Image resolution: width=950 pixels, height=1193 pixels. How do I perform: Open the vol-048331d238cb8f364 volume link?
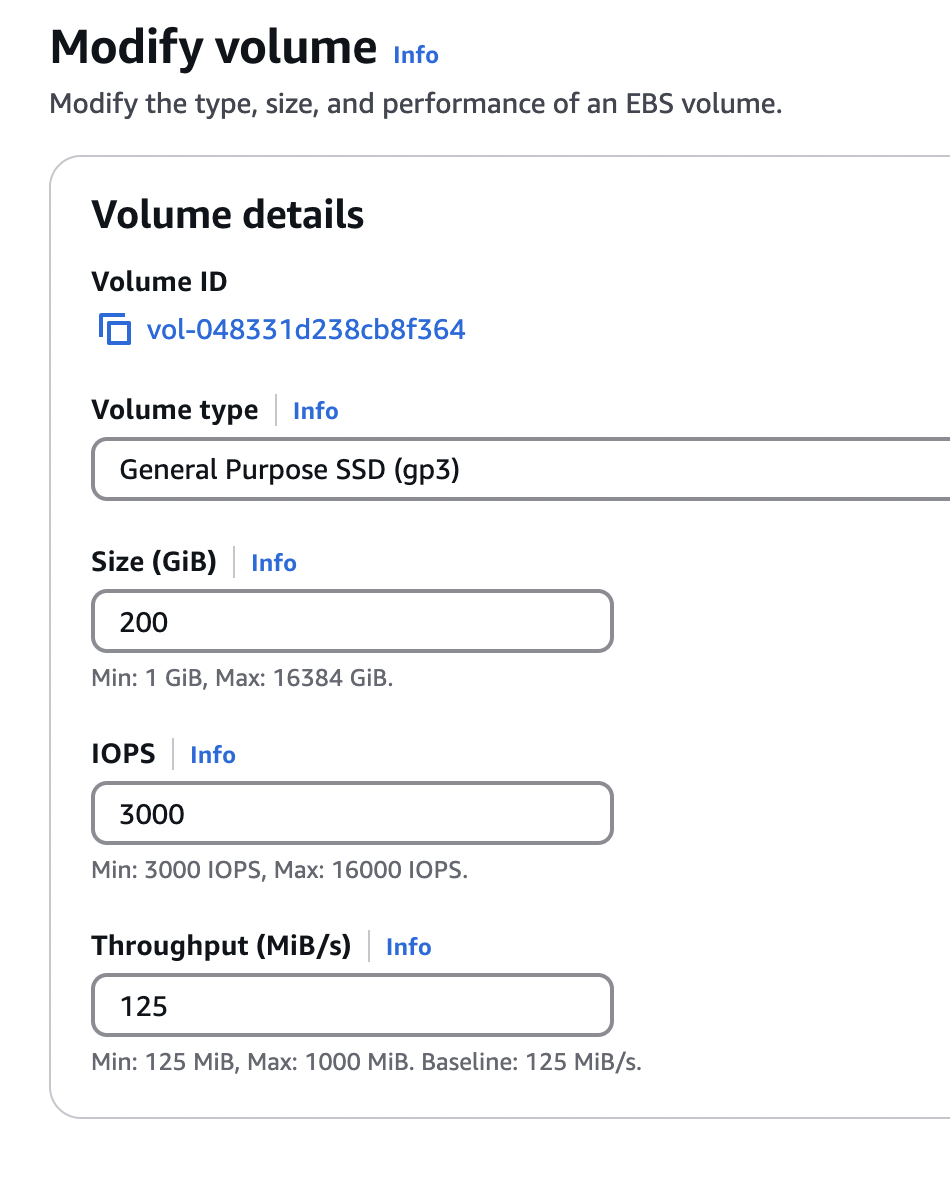(306, 329)
